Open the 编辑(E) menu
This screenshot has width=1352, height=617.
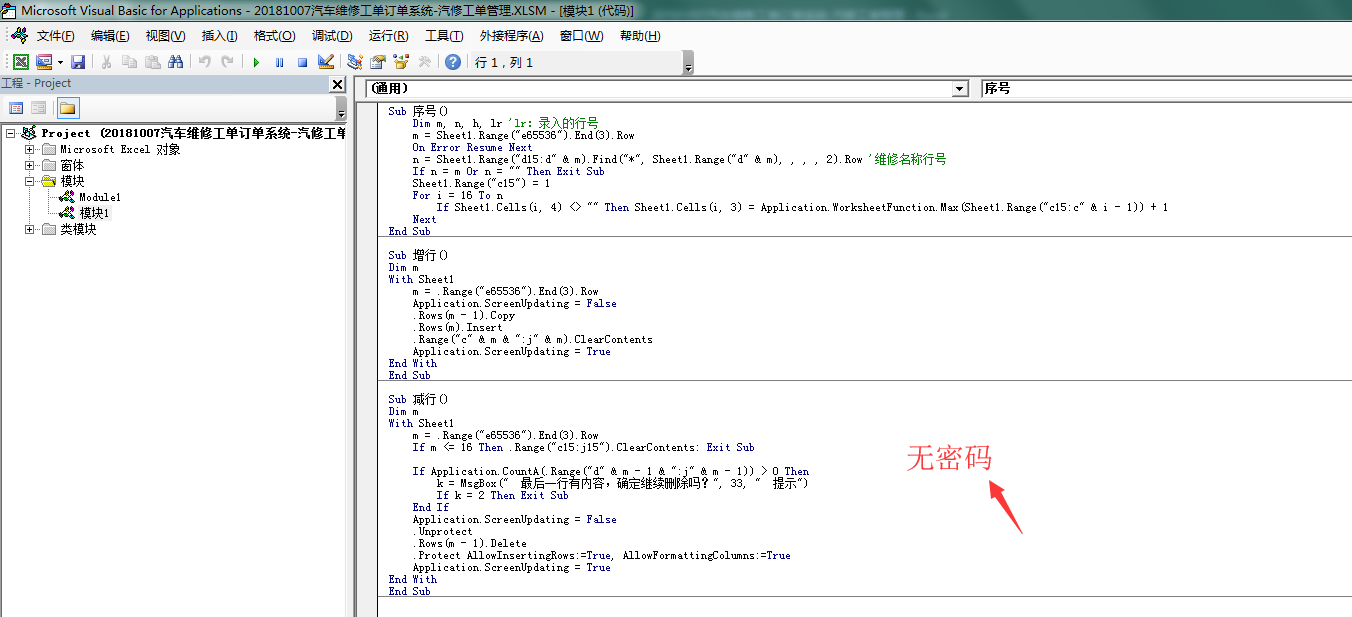[x=110, y=36]
